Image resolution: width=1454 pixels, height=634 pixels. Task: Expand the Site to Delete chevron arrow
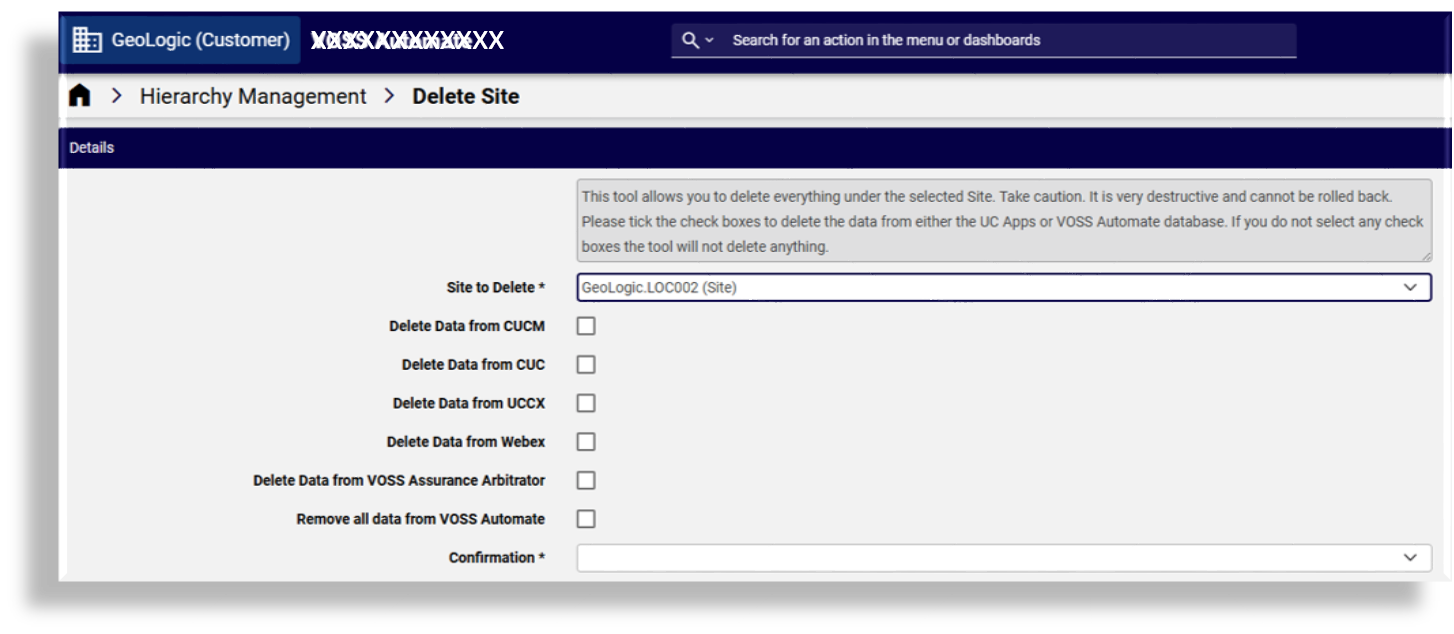click(x=1412, y=287)
